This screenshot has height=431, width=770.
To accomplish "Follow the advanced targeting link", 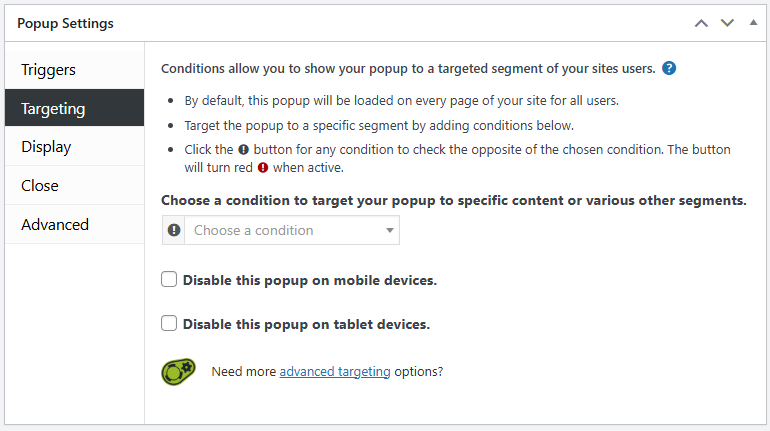I will tap(335, 371).
